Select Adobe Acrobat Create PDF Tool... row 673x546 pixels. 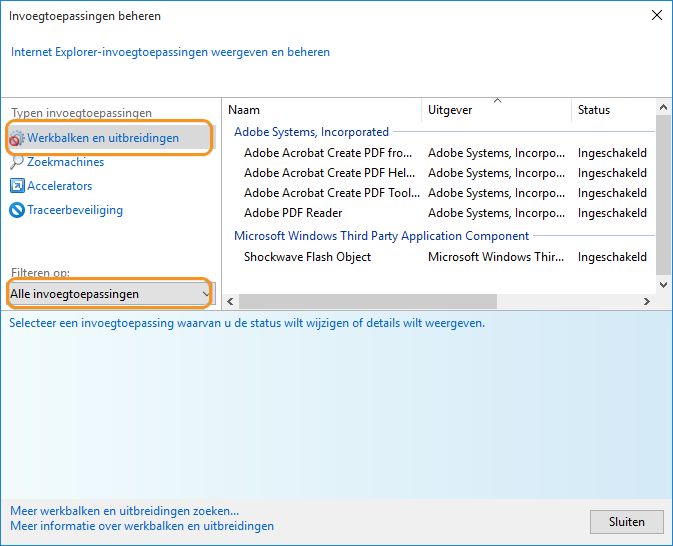coord(440,193)
